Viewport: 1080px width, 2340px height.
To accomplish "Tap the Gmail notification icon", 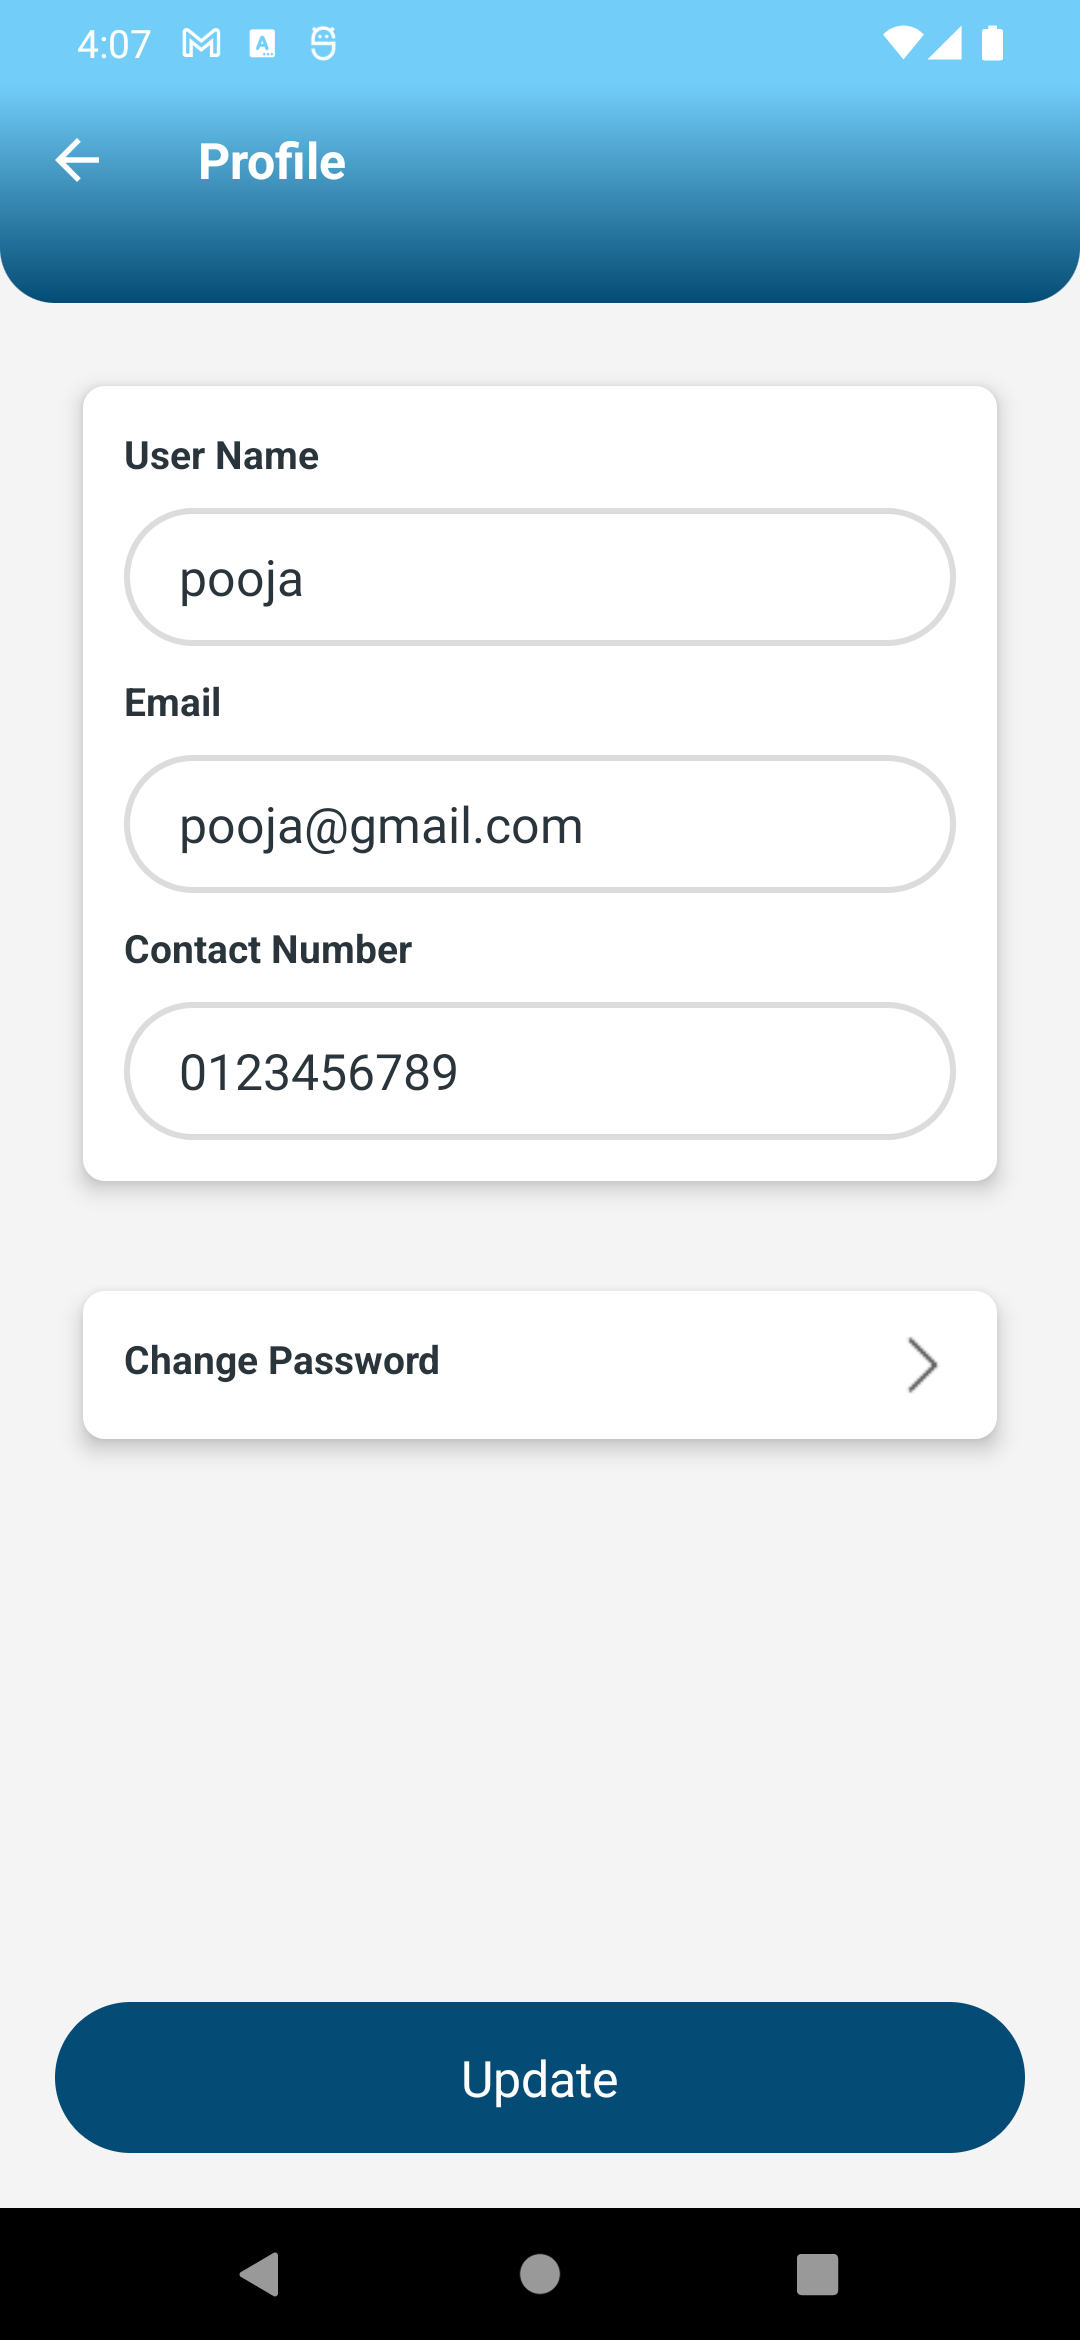I will [201, 43].
